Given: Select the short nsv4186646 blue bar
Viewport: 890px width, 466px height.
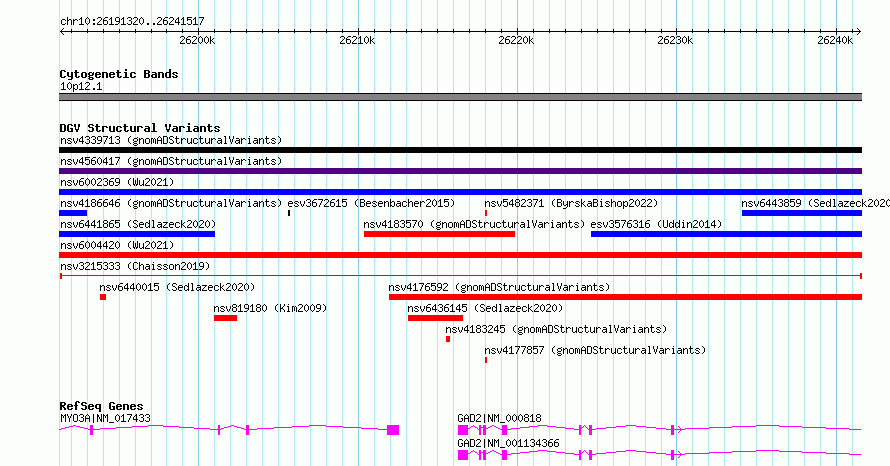Looking at the screenshot, I should click(x=73, y=213).
